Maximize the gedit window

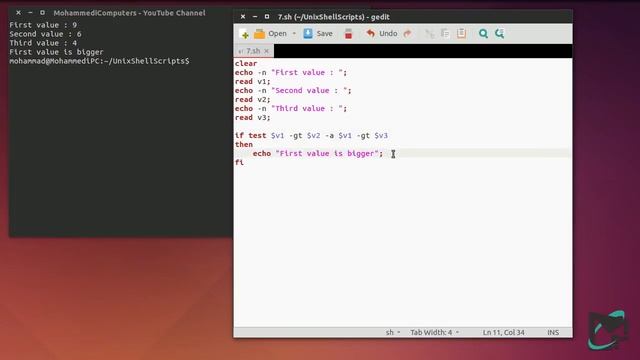267,17
